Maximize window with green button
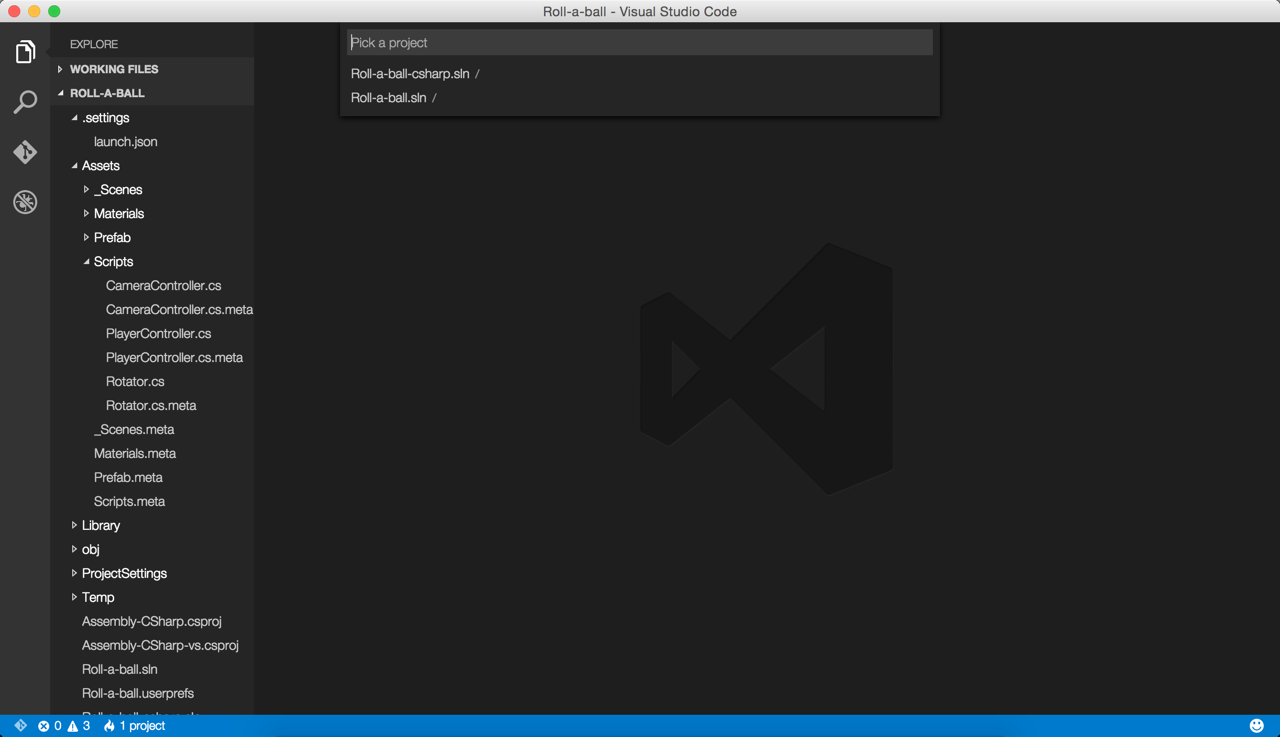This screenshot has height=737, width=1280. [x=54, y=11]
